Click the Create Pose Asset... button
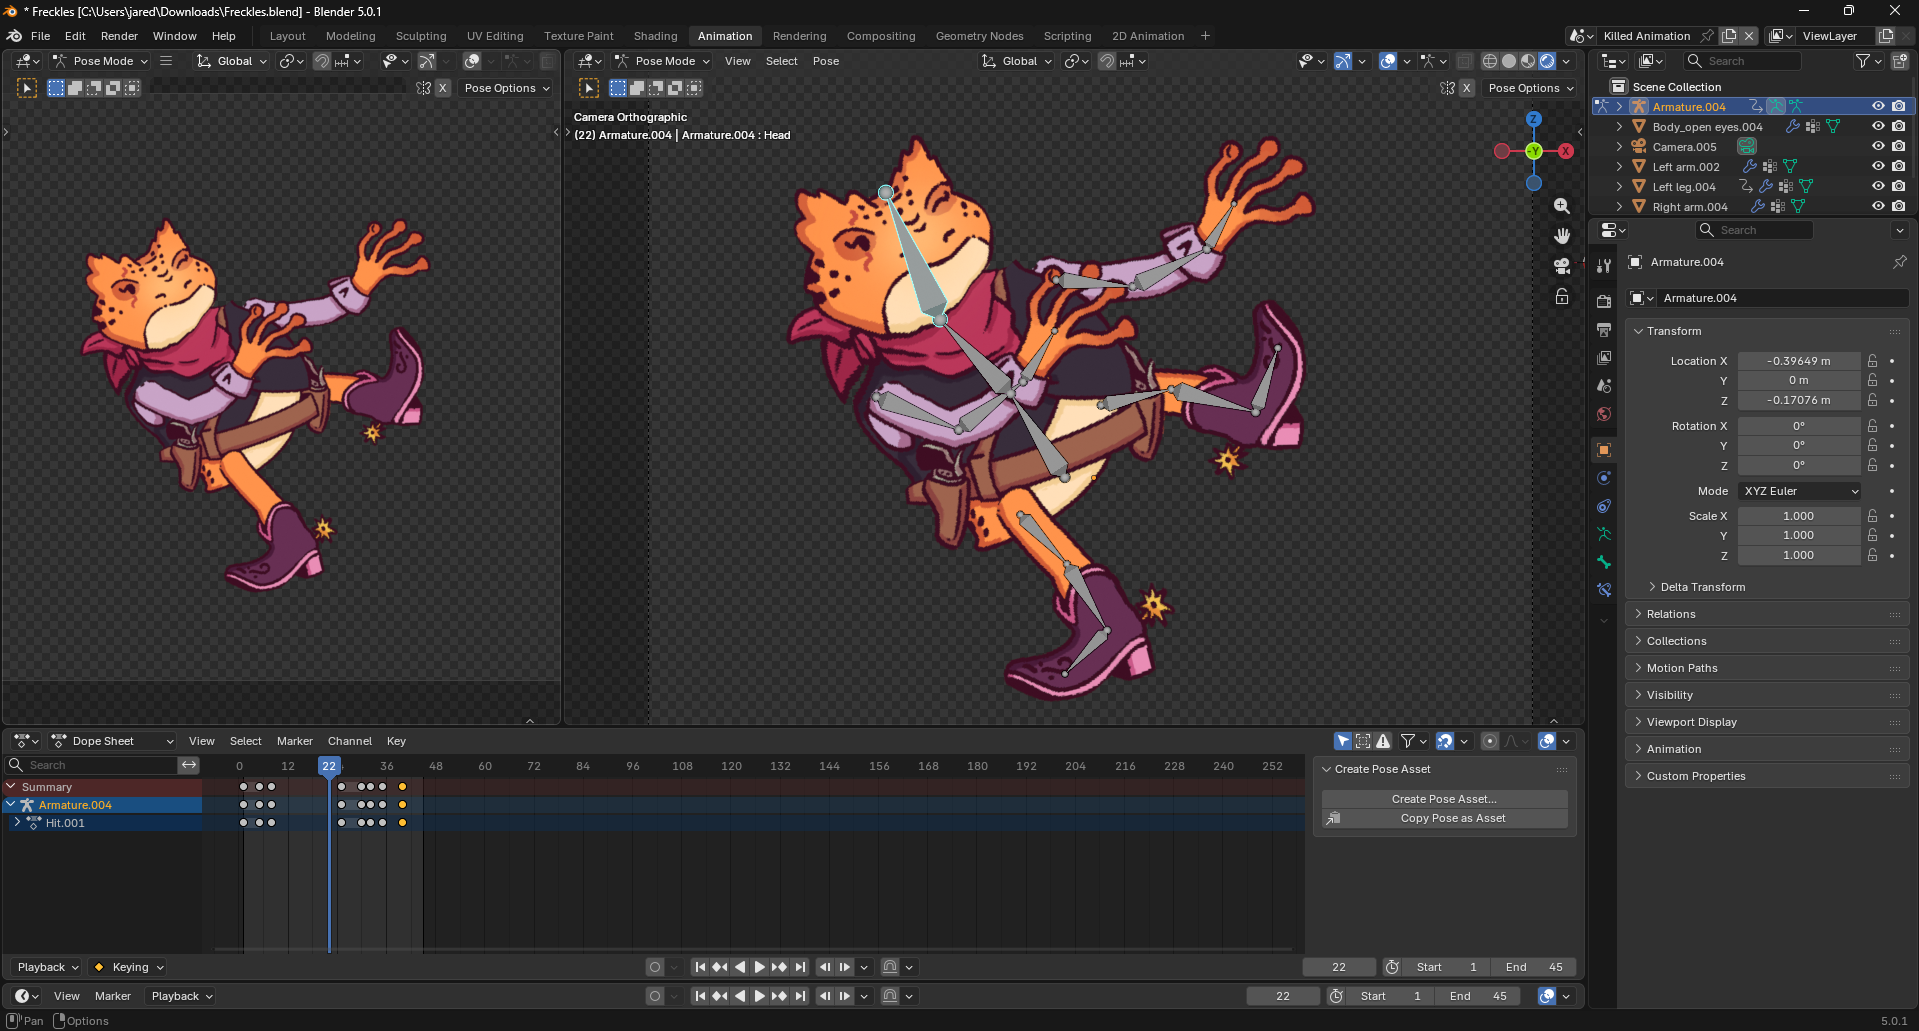The image size is (1919, 1031). click(x=1444, y=799)
